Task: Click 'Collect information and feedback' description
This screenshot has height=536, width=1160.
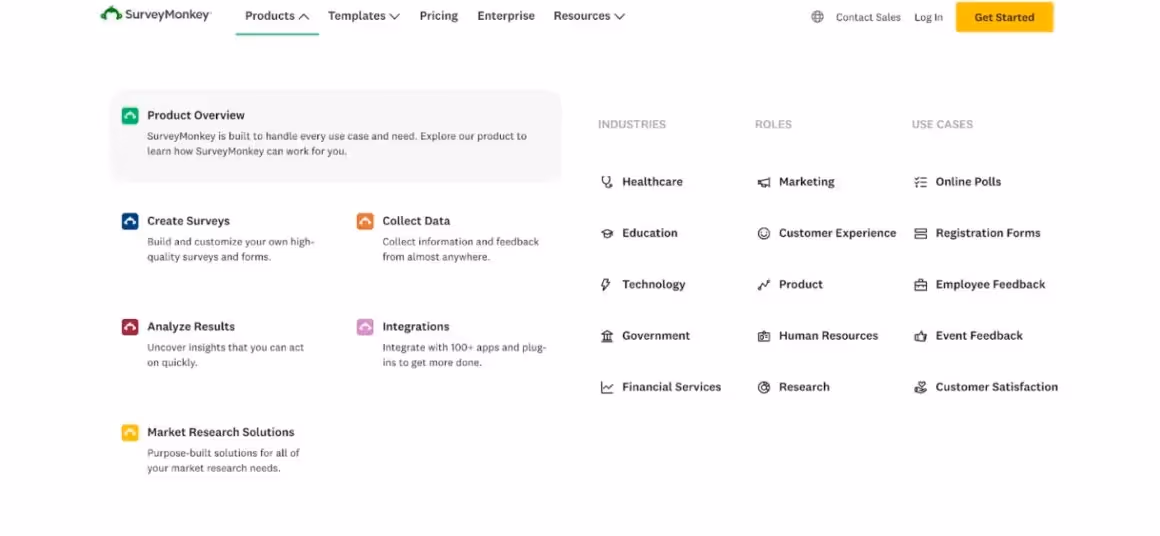Action: coord(461,250)
